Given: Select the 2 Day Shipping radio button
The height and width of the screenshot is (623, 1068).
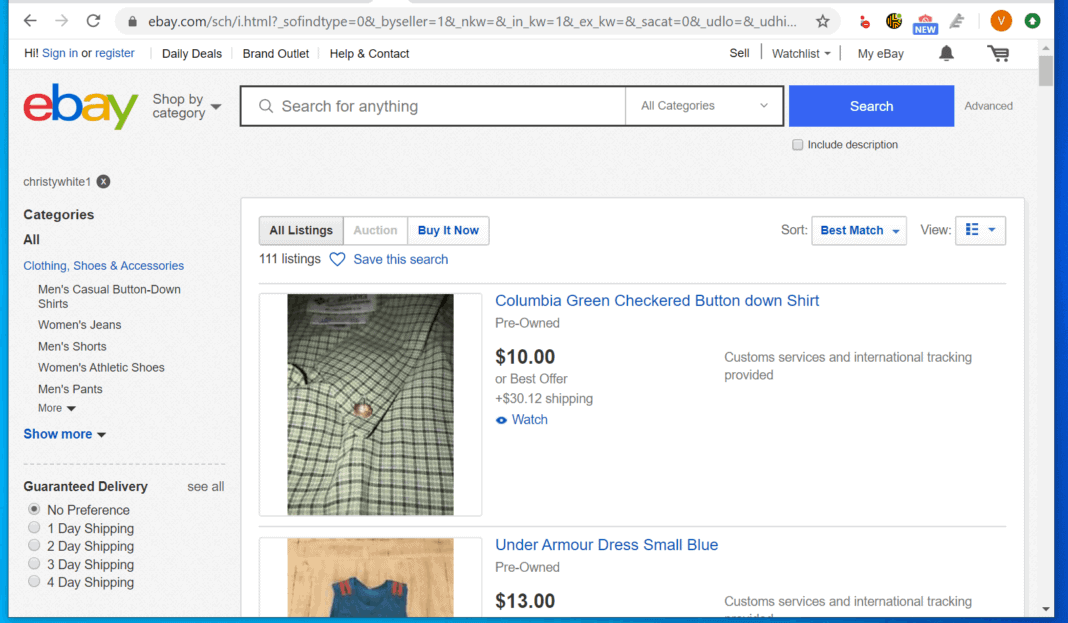Looking at the screenshot, I should point(33,546).
